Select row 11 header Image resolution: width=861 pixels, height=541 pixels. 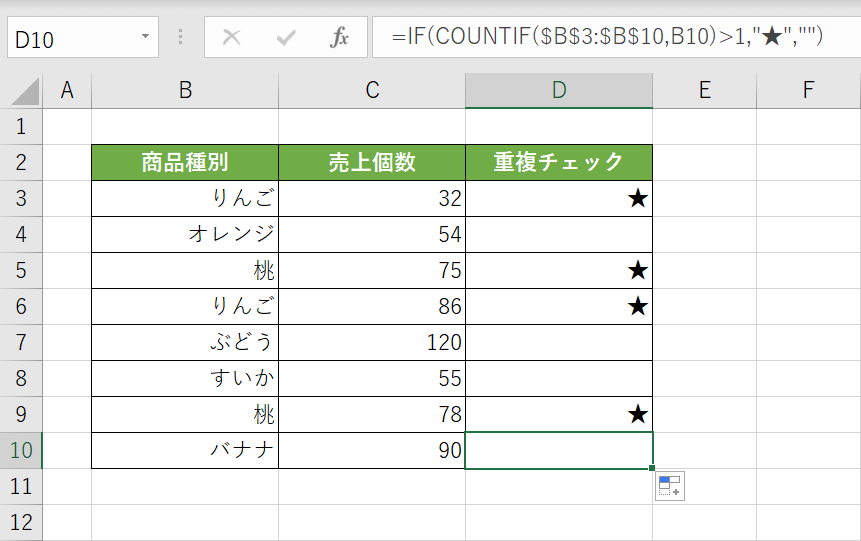[x=21, y=486]
